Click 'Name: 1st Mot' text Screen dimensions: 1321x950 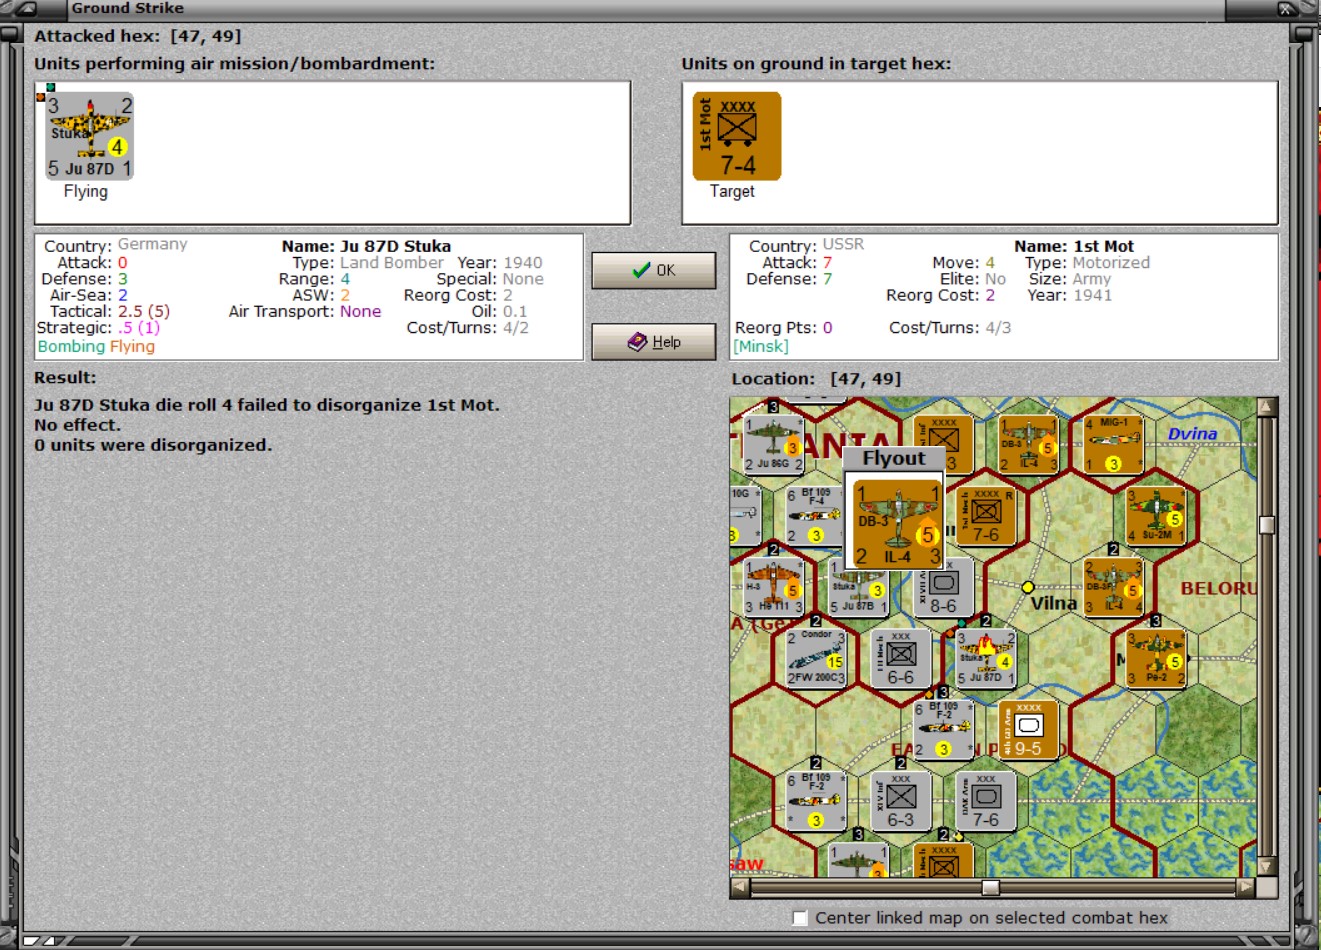[x=1074, y=246]
